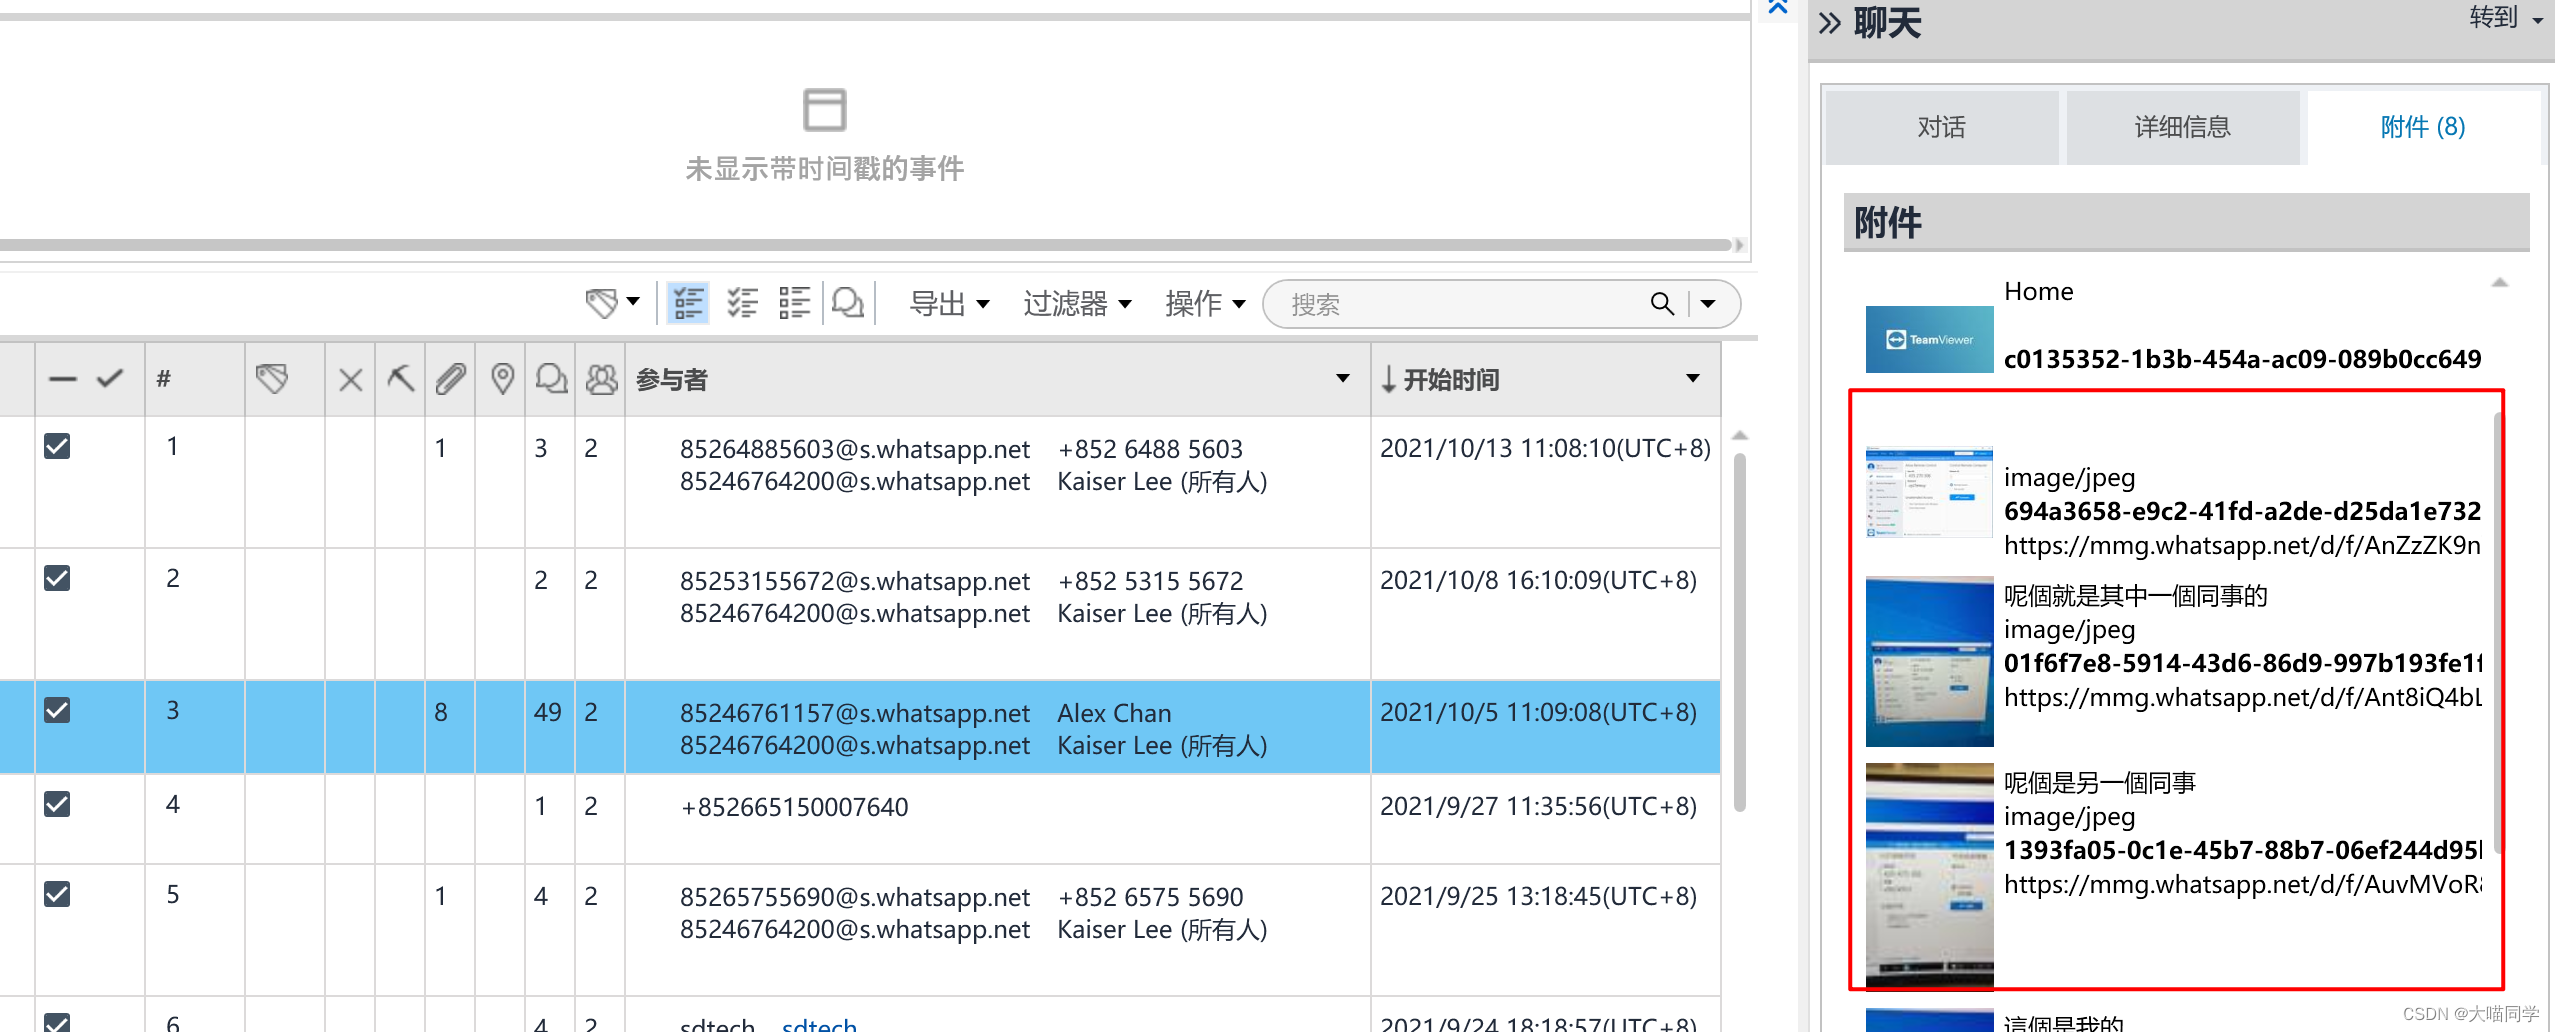Viewport: 2555px width, 1032px height.
Task: Click the attachment count 8 in the Alex Chan row
Action: [441, 712]
